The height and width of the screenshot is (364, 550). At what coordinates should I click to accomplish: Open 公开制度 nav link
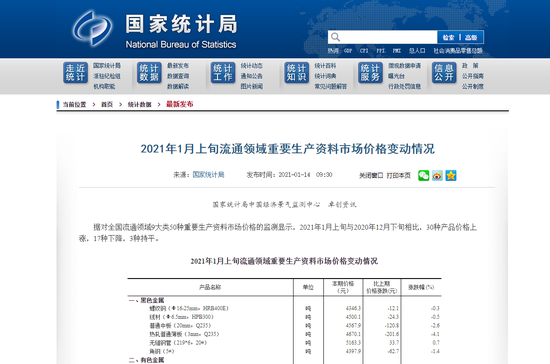pyautogui.click(x=472, y=86)
